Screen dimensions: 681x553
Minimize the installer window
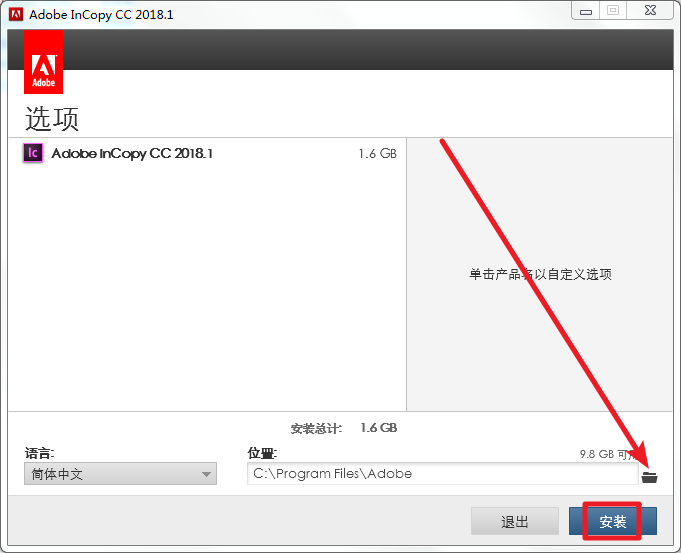585,11
